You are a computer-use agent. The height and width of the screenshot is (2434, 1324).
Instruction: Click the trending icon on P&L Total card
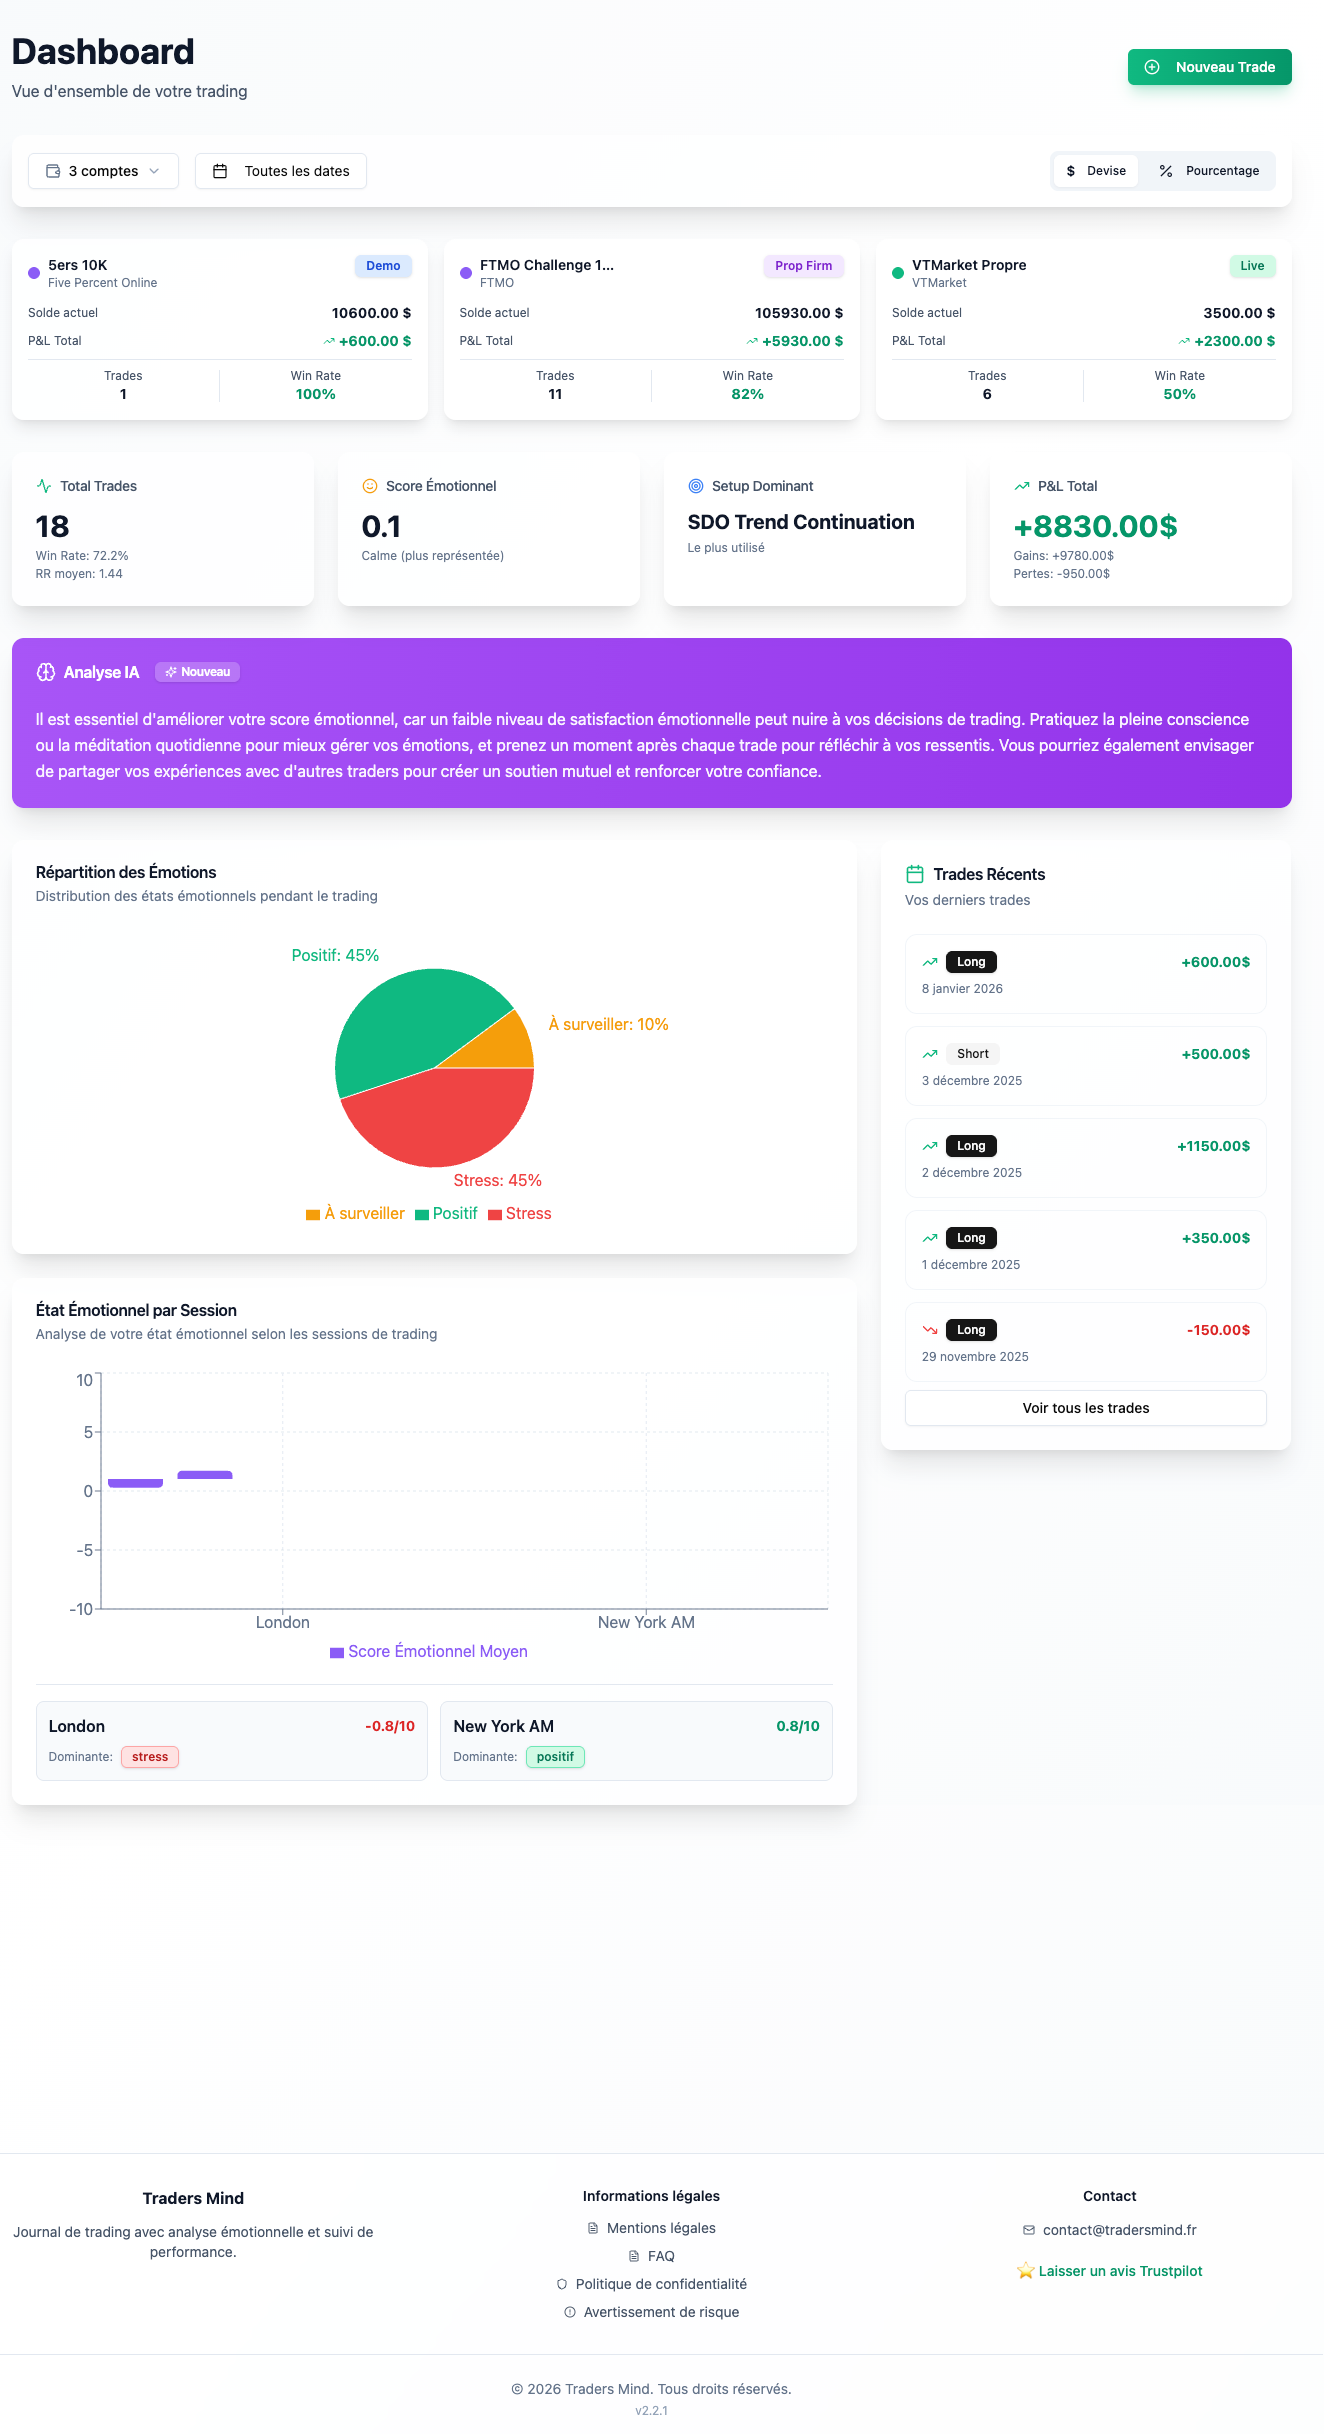(1022, 486)
